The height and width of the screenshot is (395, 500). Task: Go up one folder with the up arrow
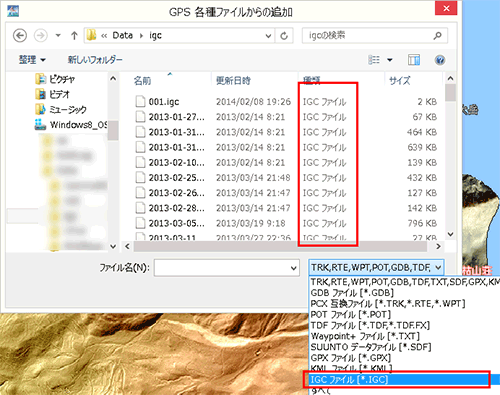(x=74, y=35)
